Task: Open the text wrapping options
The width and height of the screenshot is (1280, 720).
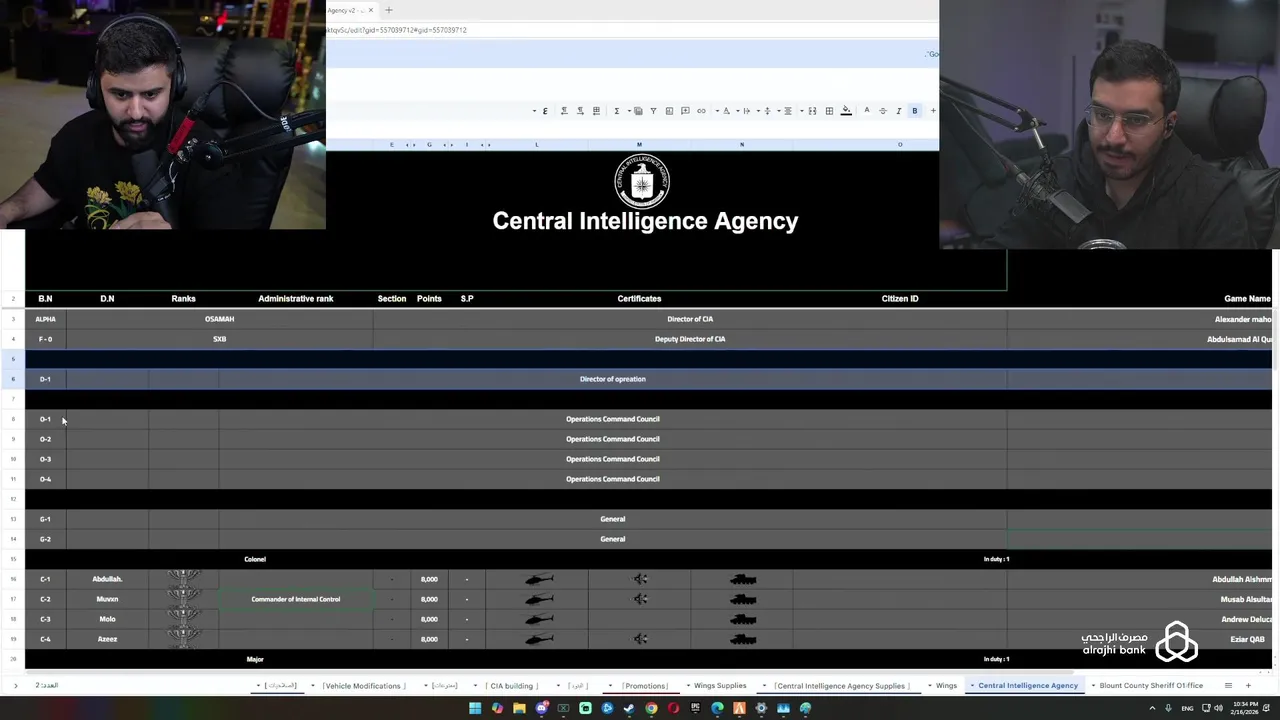Action: (746, 111)
